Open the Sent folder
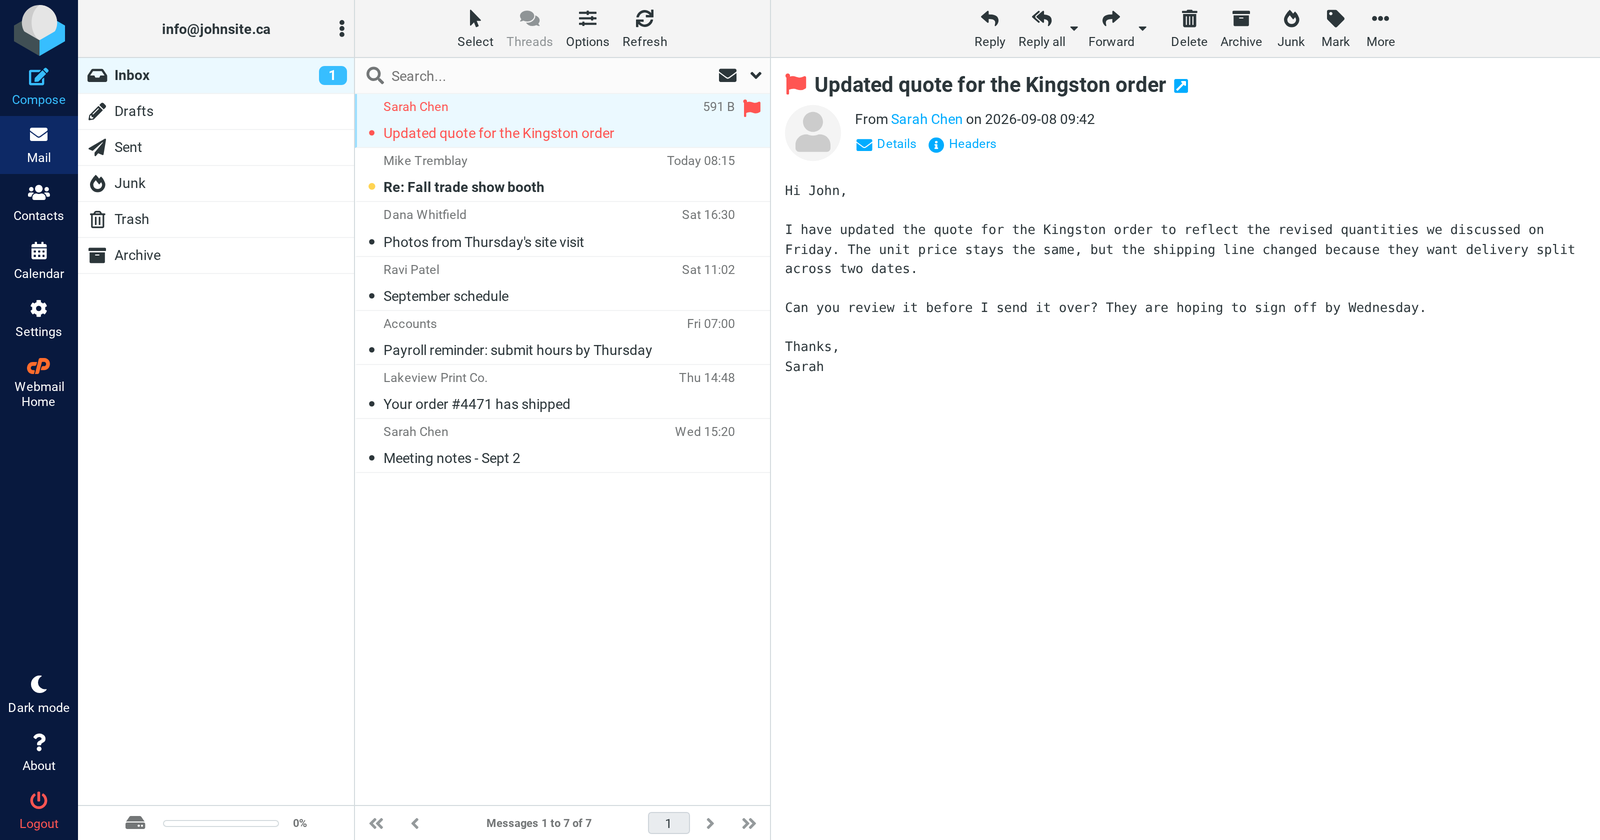This screenshot has height=840, width=1600. (x=216, y=147)
